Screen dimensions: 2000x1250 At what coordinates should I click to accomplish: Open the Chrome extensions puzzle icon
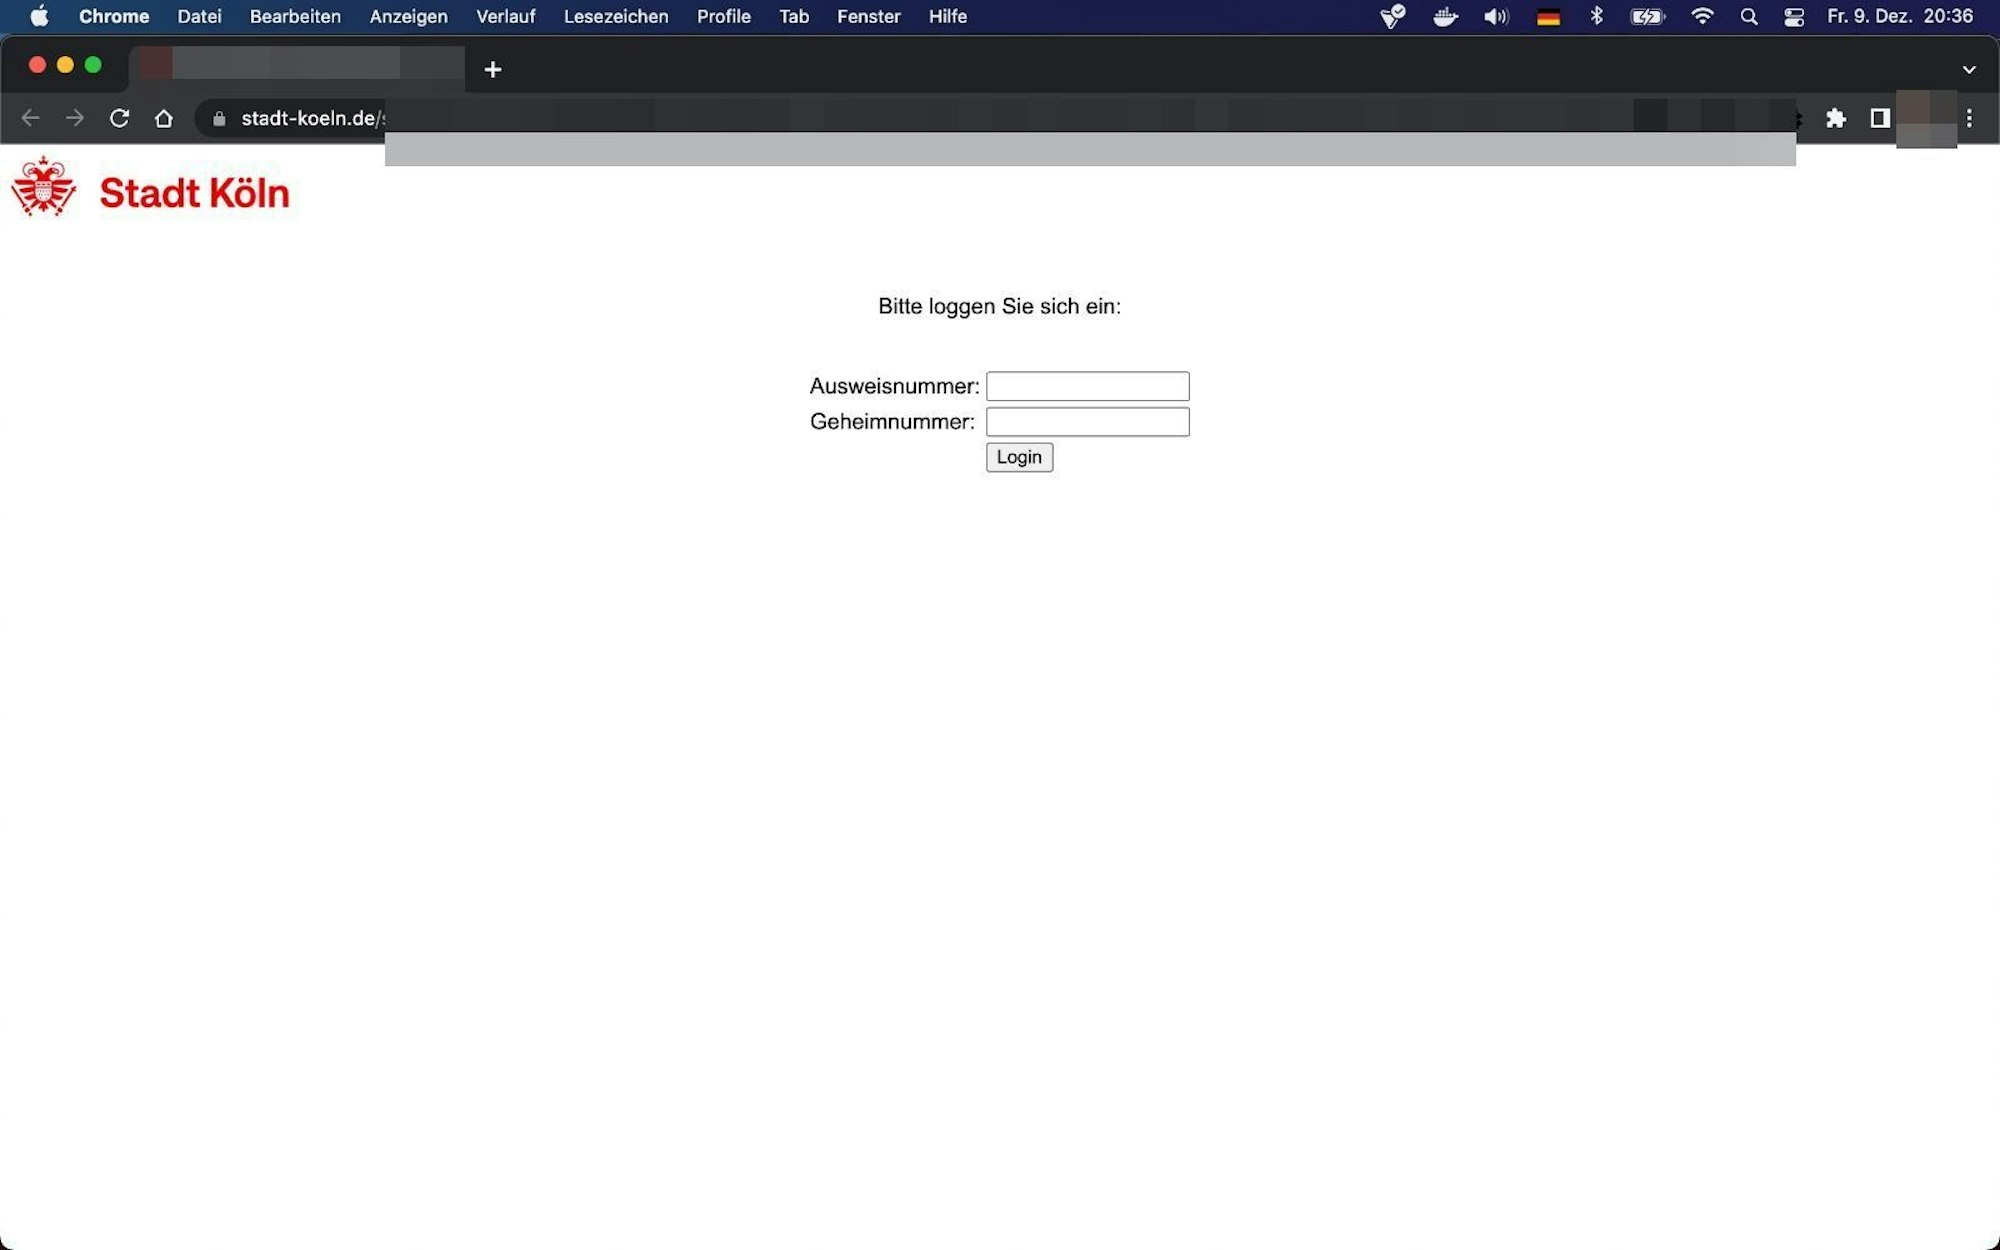click(x=1836, y=118)
